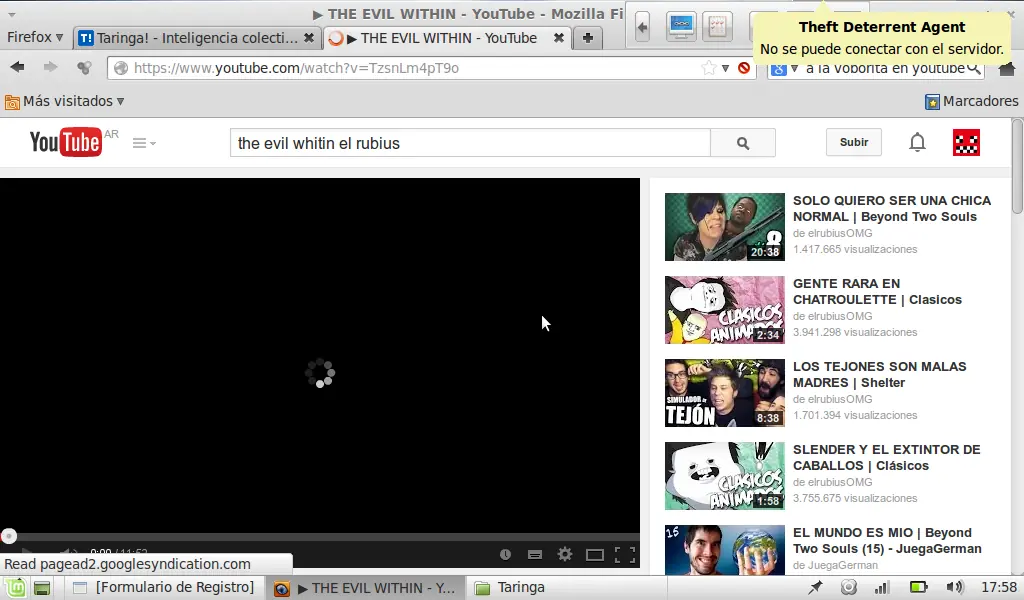Open YouTube guide hamburger menu
1024x600 pixels.
[x=144, y=143]
